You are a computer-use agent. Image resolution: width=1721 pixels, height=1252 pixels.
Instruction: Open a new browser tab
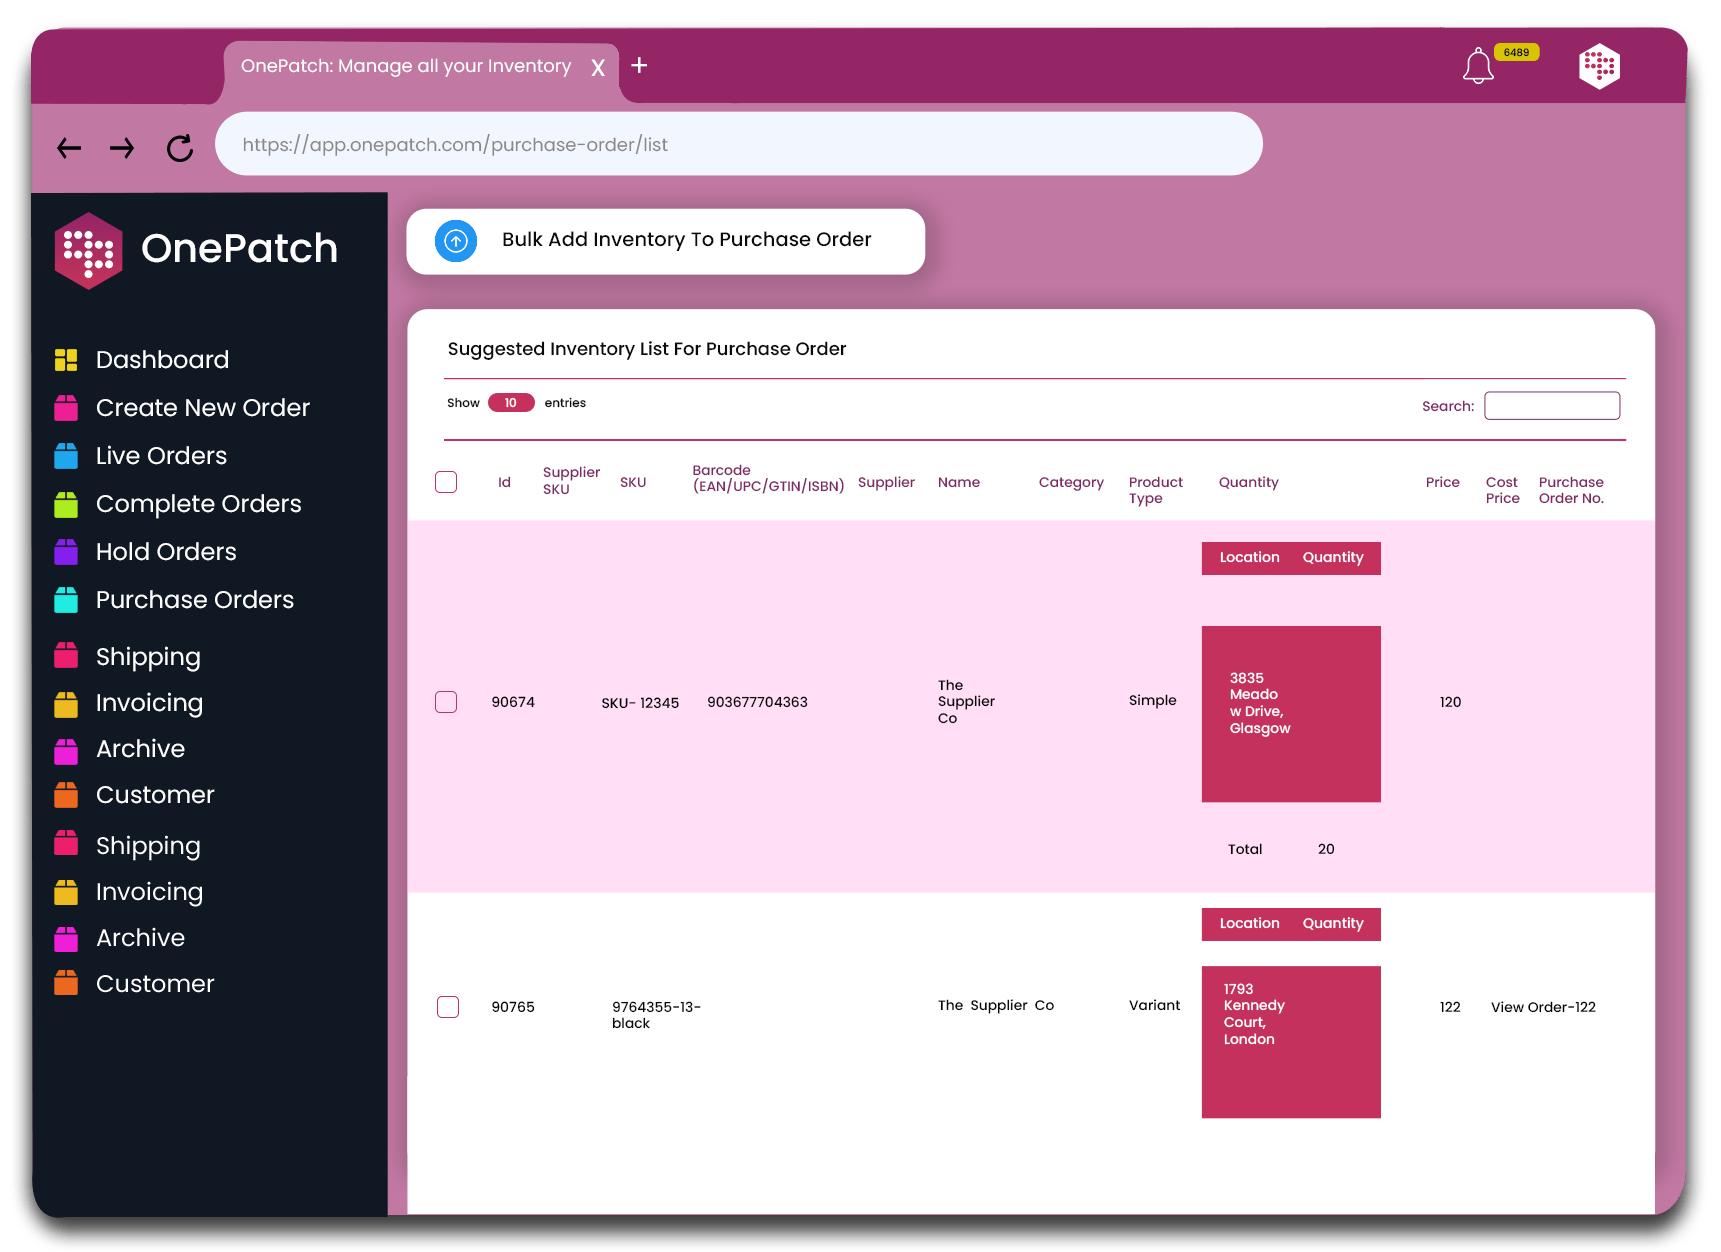[639, 66]
